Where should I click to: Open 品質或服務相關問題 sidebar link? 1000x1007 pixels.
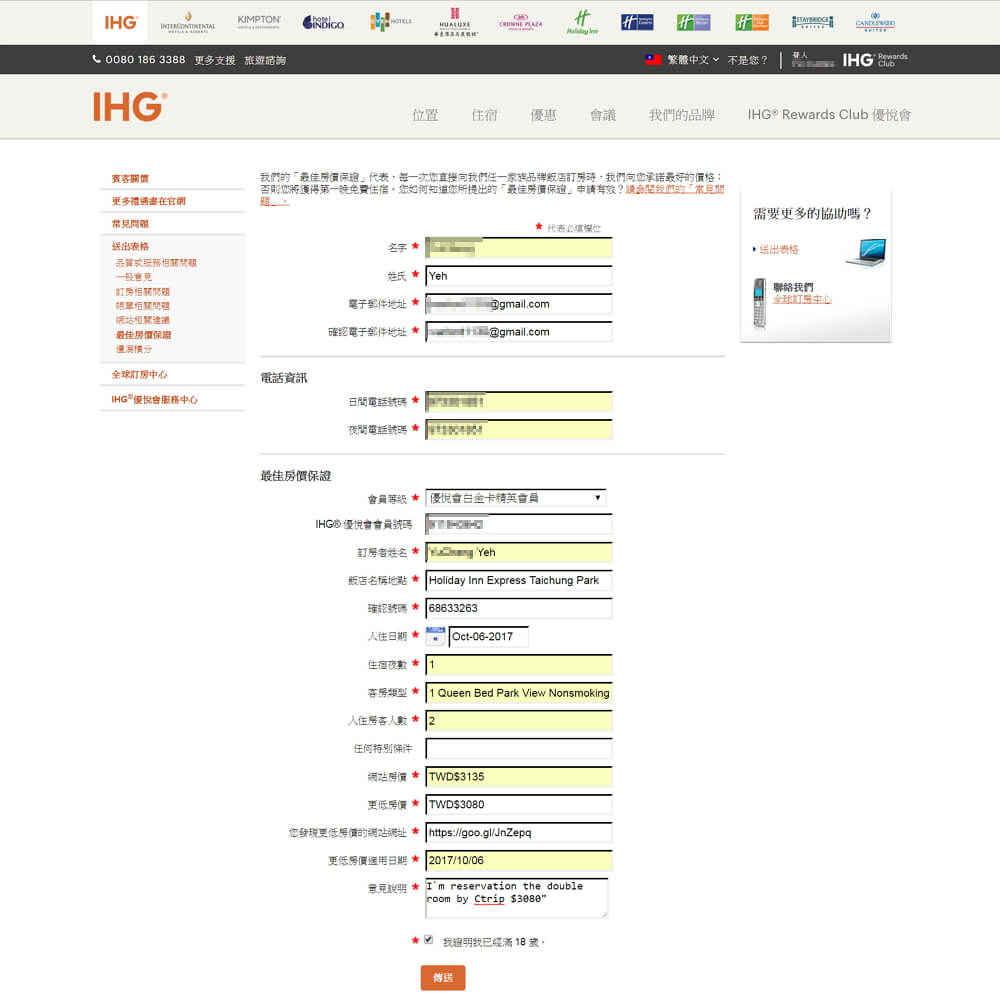click(156, 263)
